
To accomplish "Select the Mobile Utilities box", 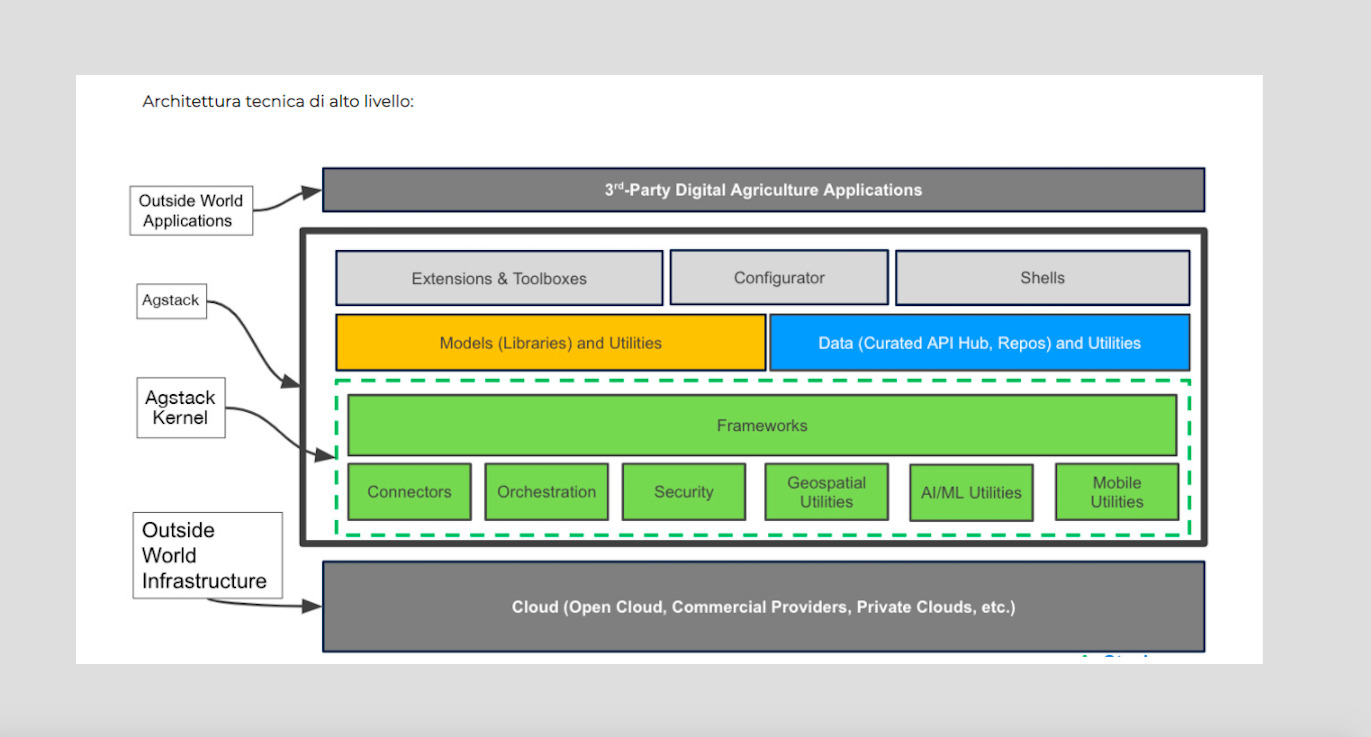I will 1117,491.
